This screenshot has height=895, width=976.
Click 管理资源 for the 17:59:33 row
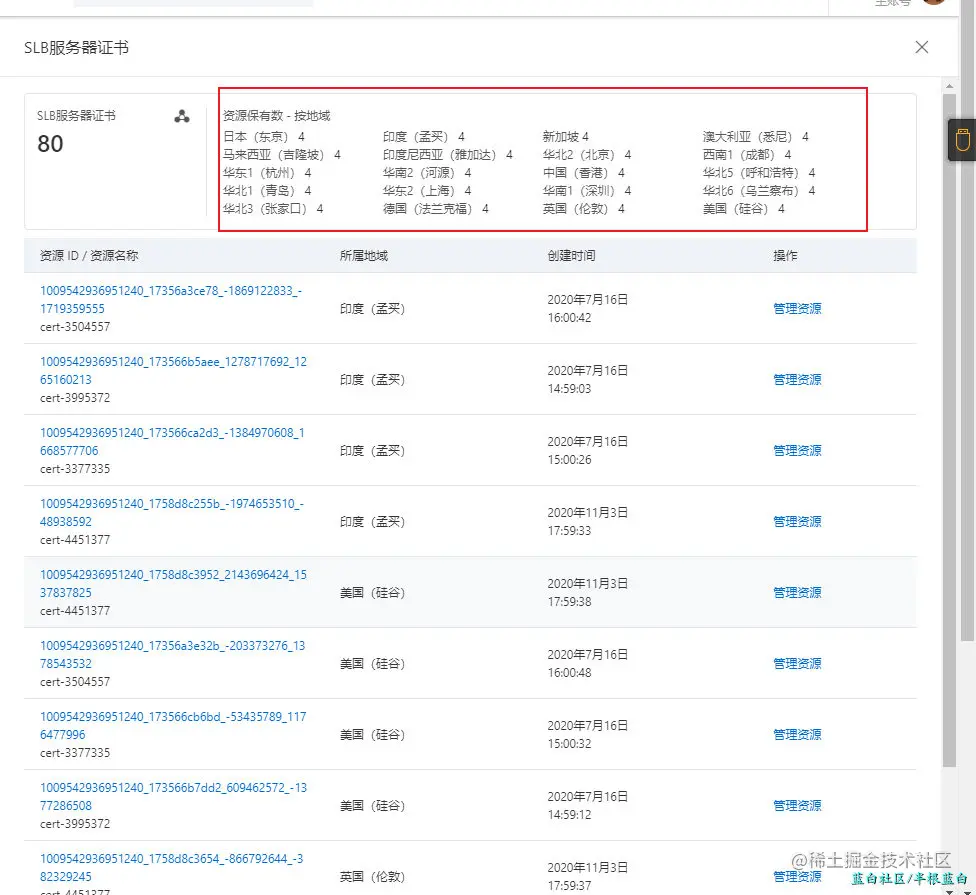coord(797,522)
